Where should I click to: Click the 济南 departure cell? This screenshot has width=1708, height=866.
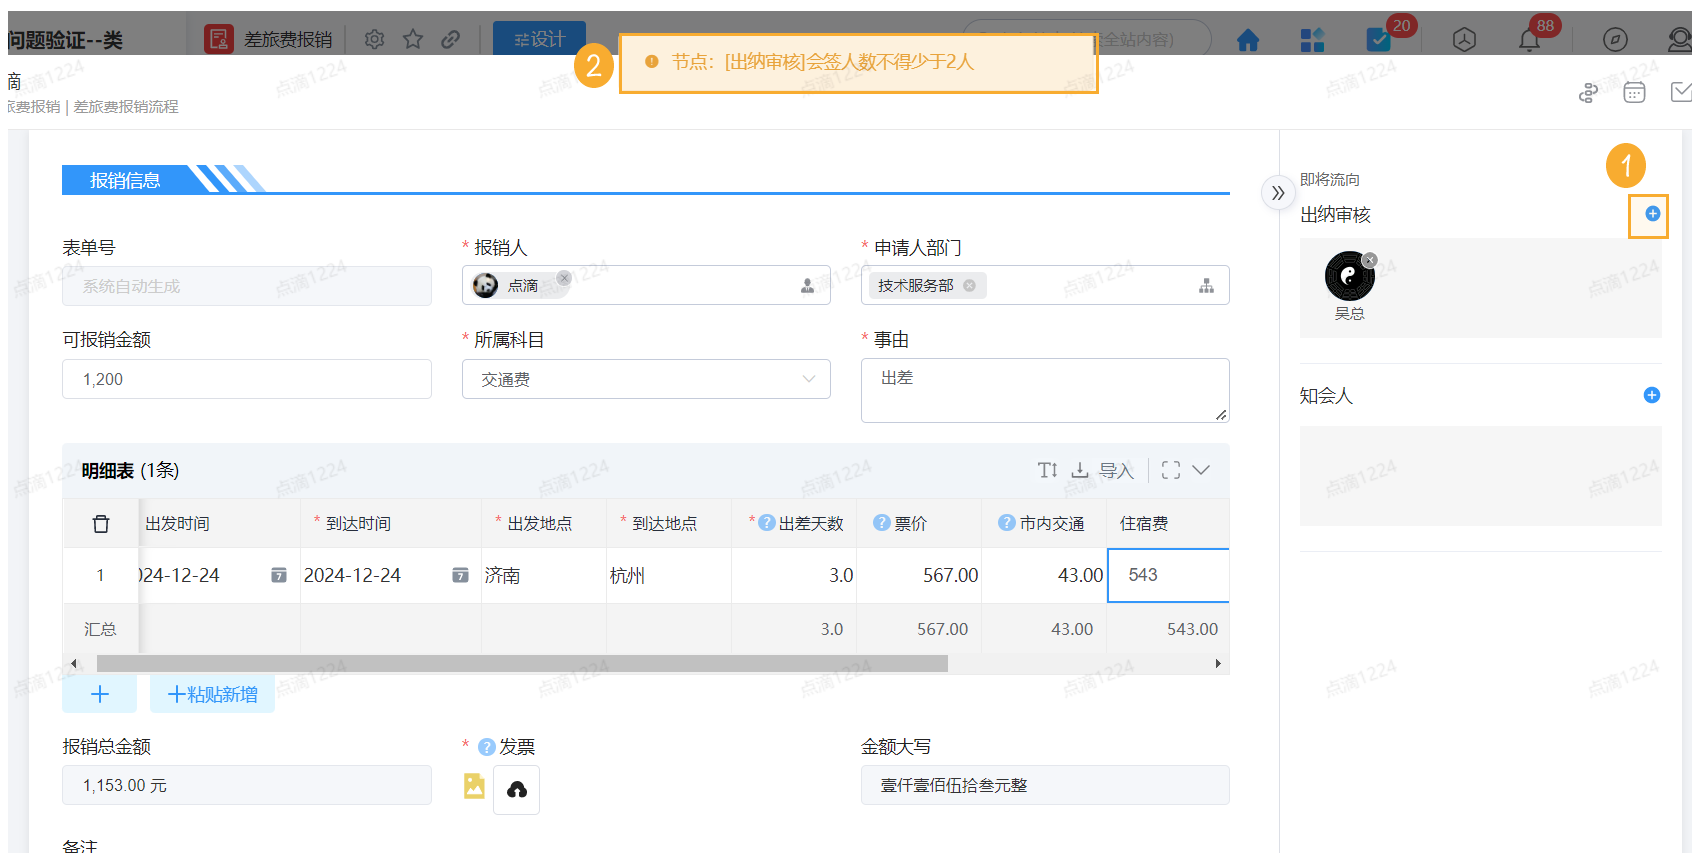click(x=543, y=575)
